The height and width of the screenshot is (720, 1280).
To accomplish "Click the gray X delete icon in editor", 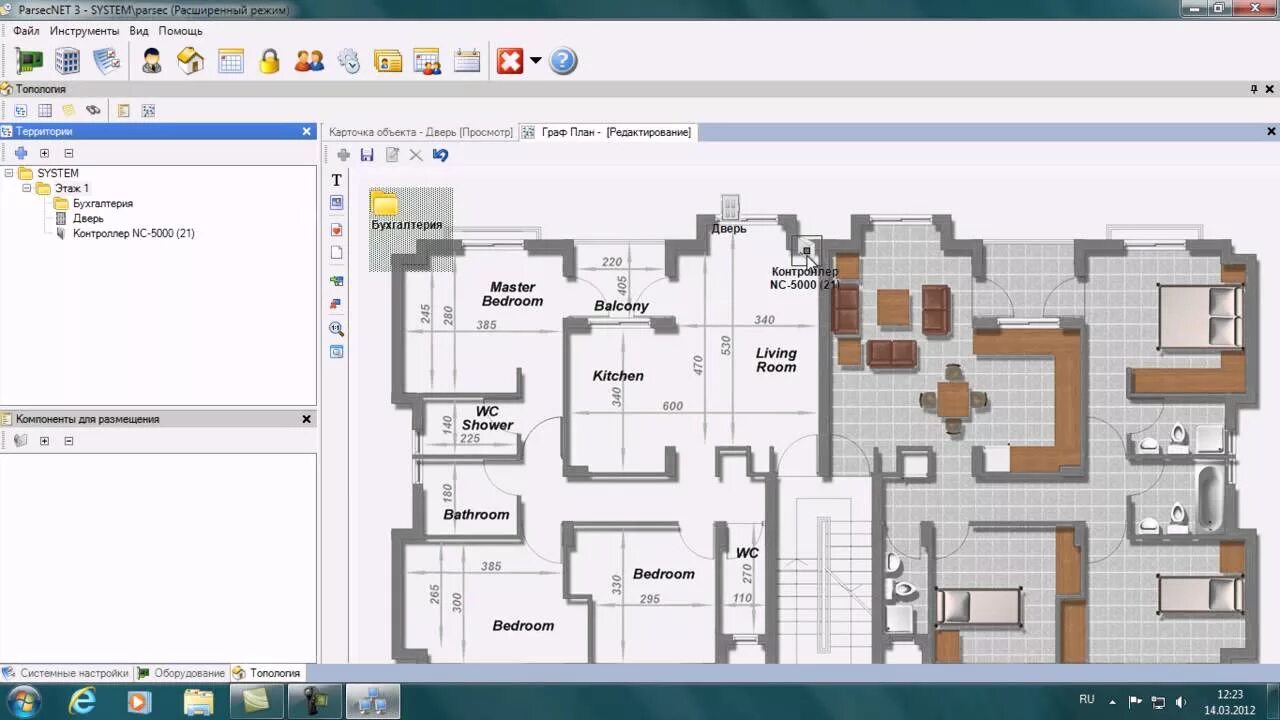I will pos(416,155).
